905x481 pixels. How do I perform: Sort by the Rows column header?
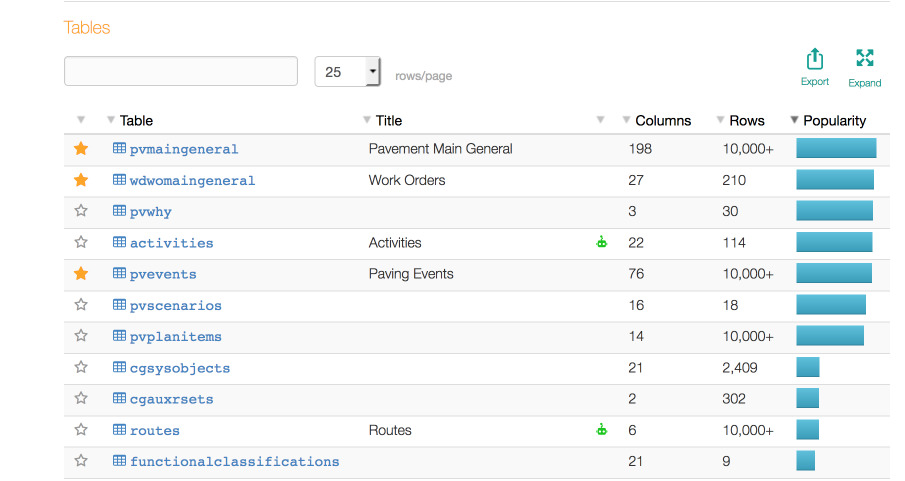[x=746, y=120]
